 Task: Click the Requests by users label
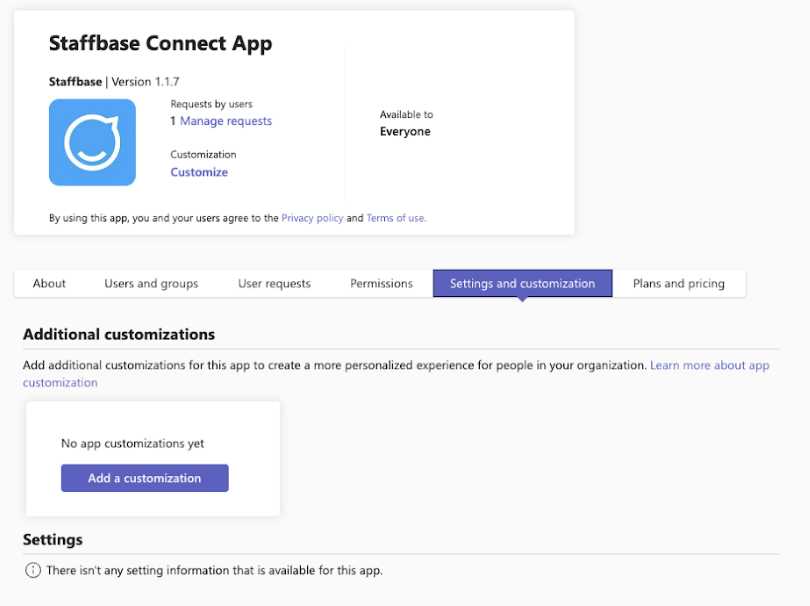point(211,104)
